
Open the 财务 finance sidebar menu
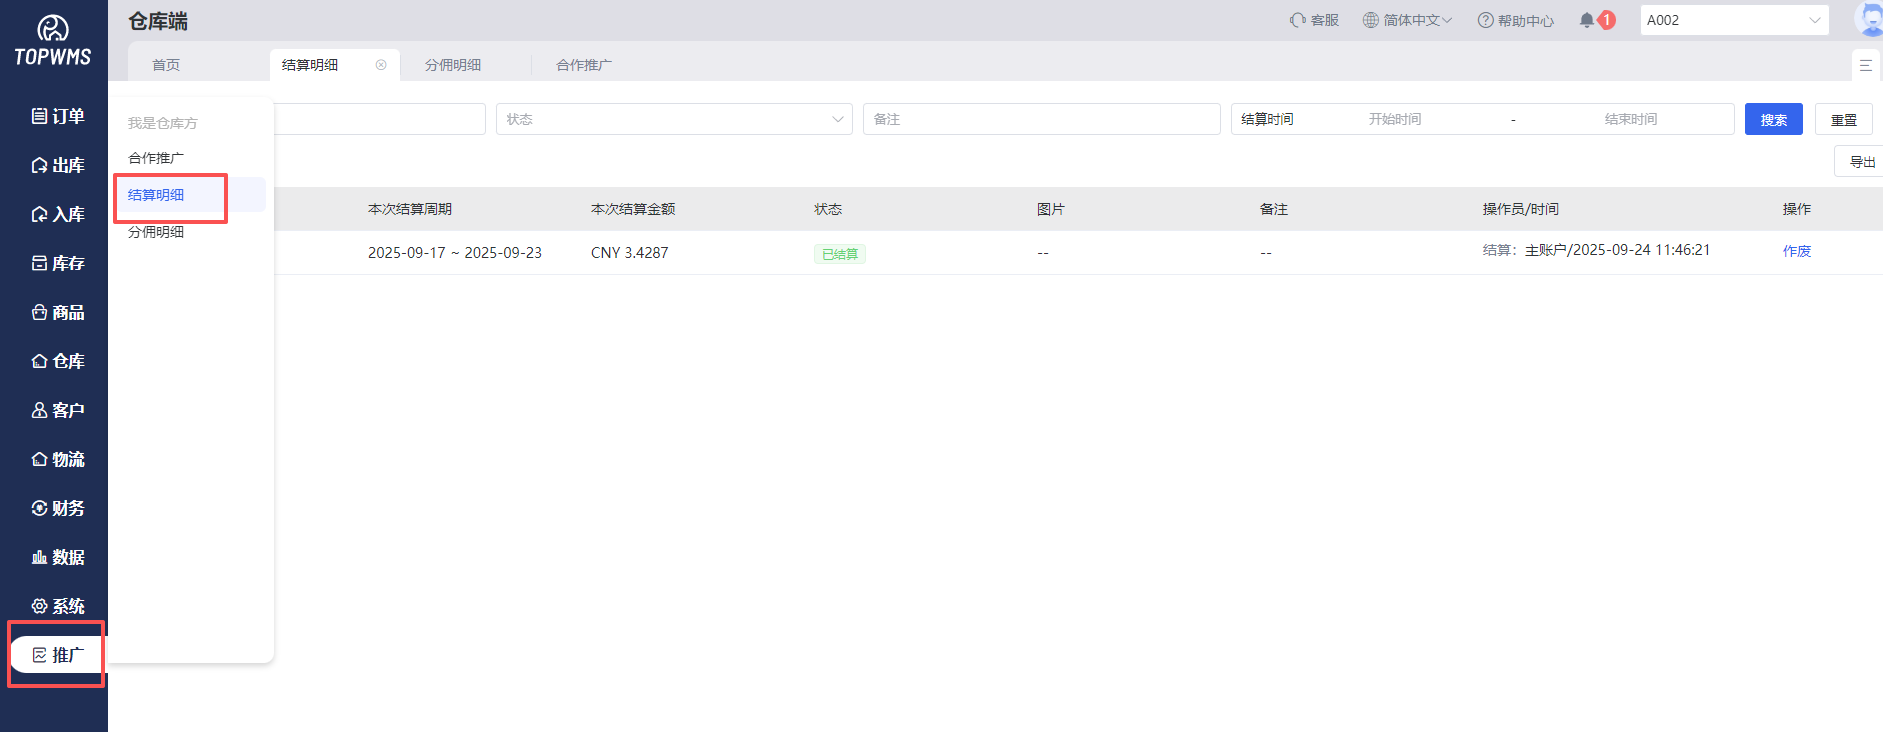click(57, 508)
